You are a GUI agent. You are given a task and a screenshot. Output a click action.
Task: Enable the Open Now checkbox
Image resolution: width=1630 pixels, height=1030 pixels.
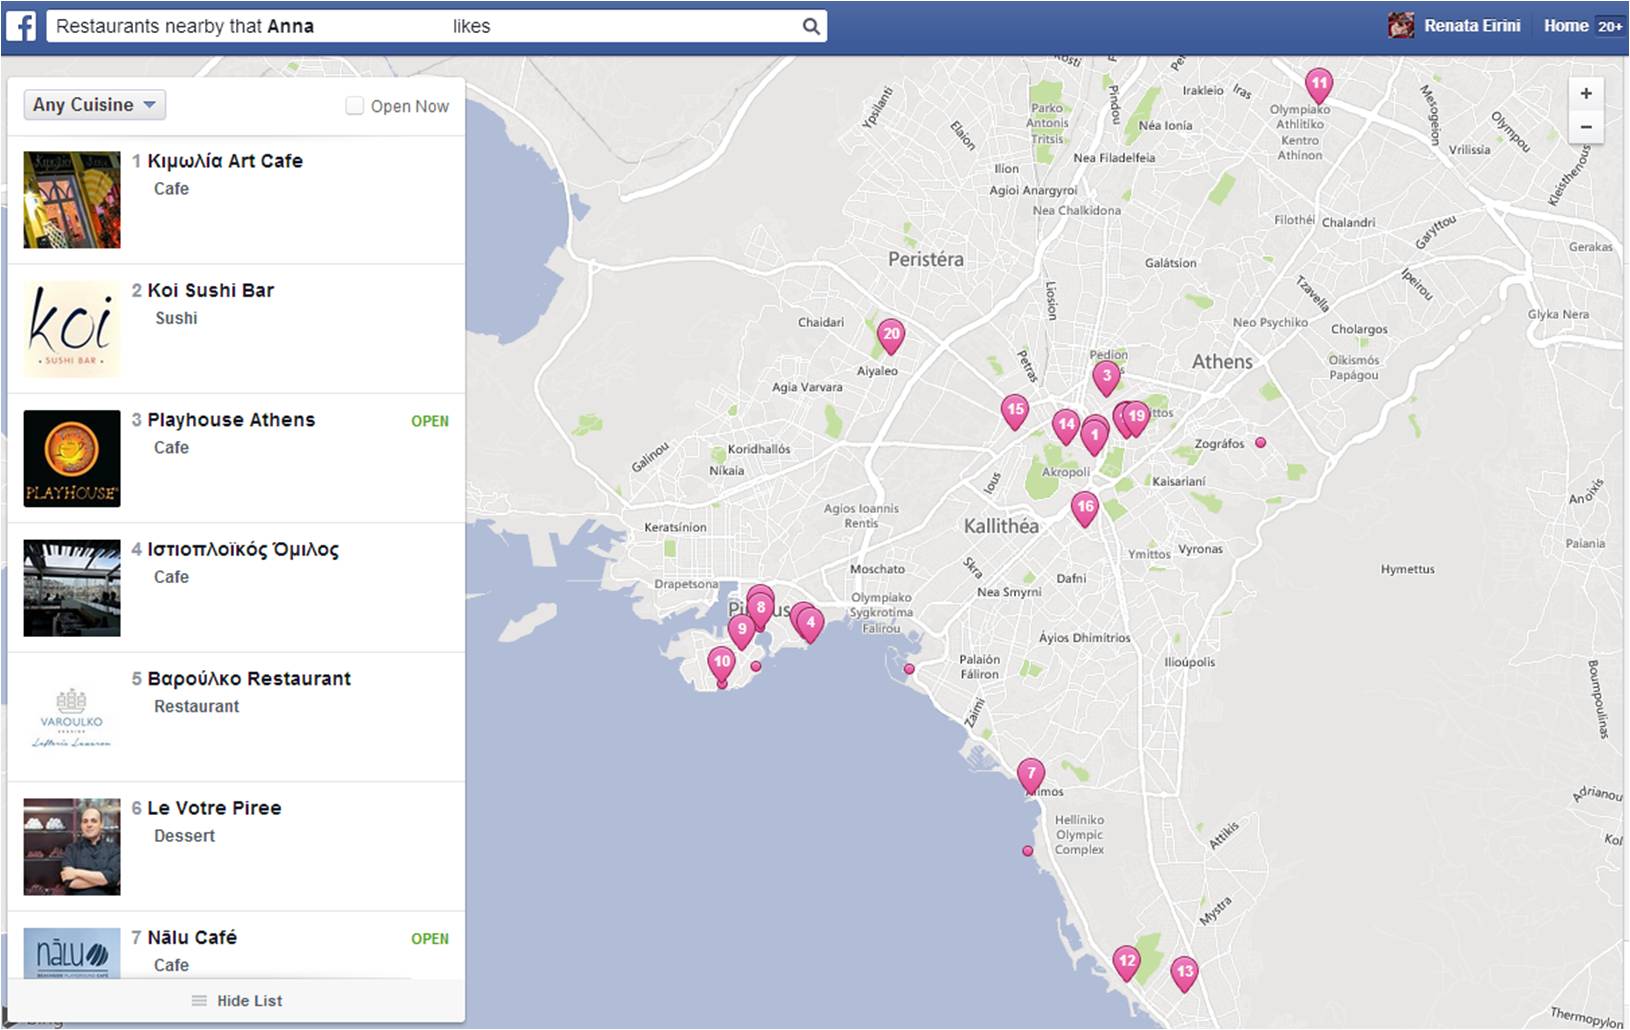pos(354,106)
